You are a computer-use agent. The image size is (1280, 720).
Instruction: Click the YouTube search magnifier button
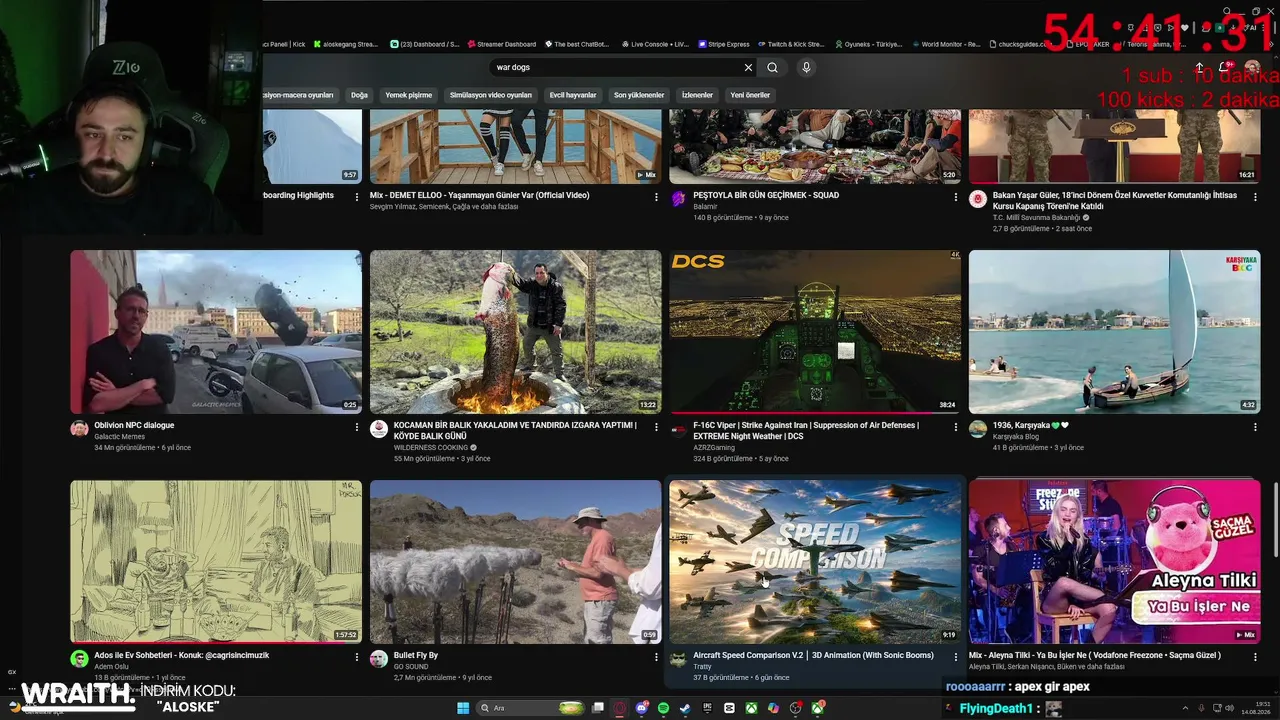(772, 67)
